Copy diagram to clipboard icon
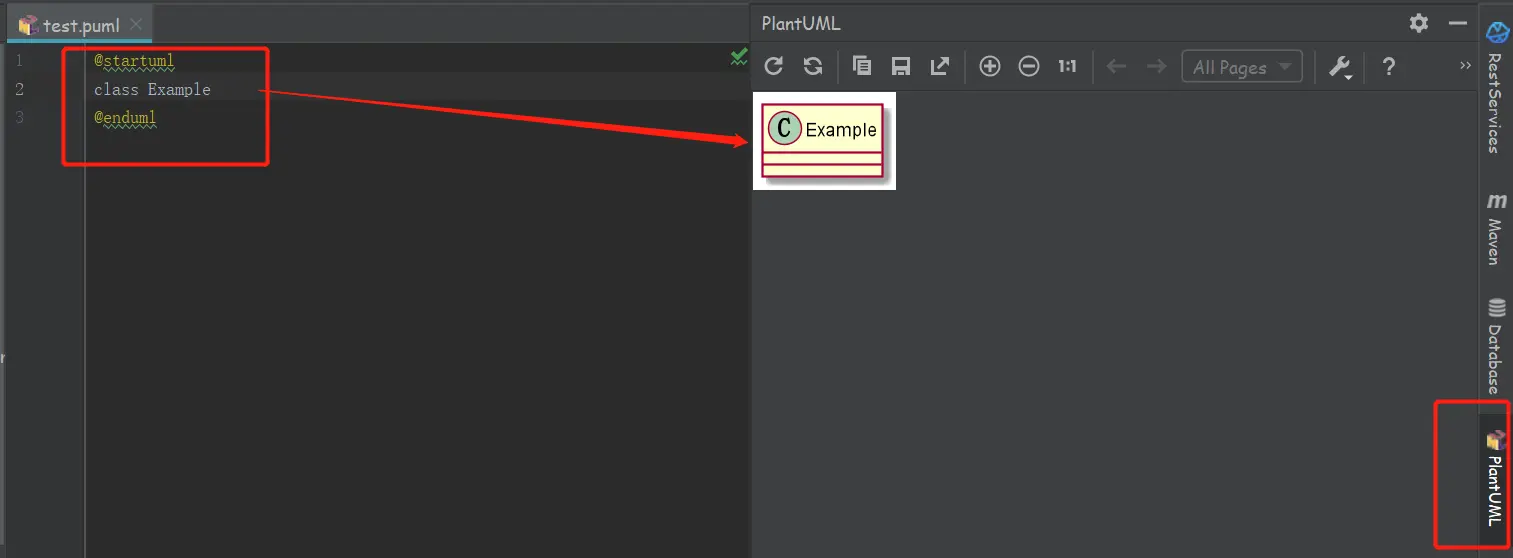This screenshot has height=558, width=1513. pyautogui.click(x=861, y=67)
